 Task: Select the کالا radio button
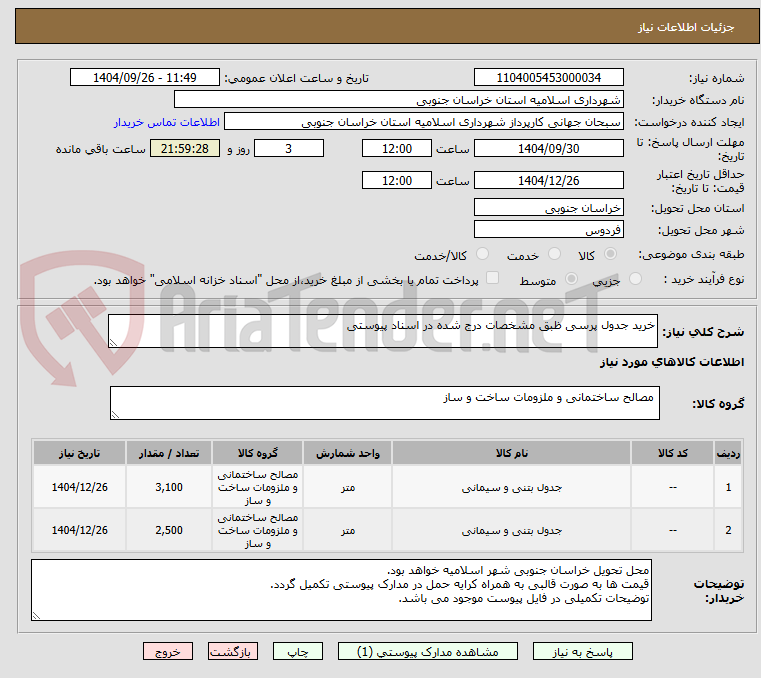point(611,254)
